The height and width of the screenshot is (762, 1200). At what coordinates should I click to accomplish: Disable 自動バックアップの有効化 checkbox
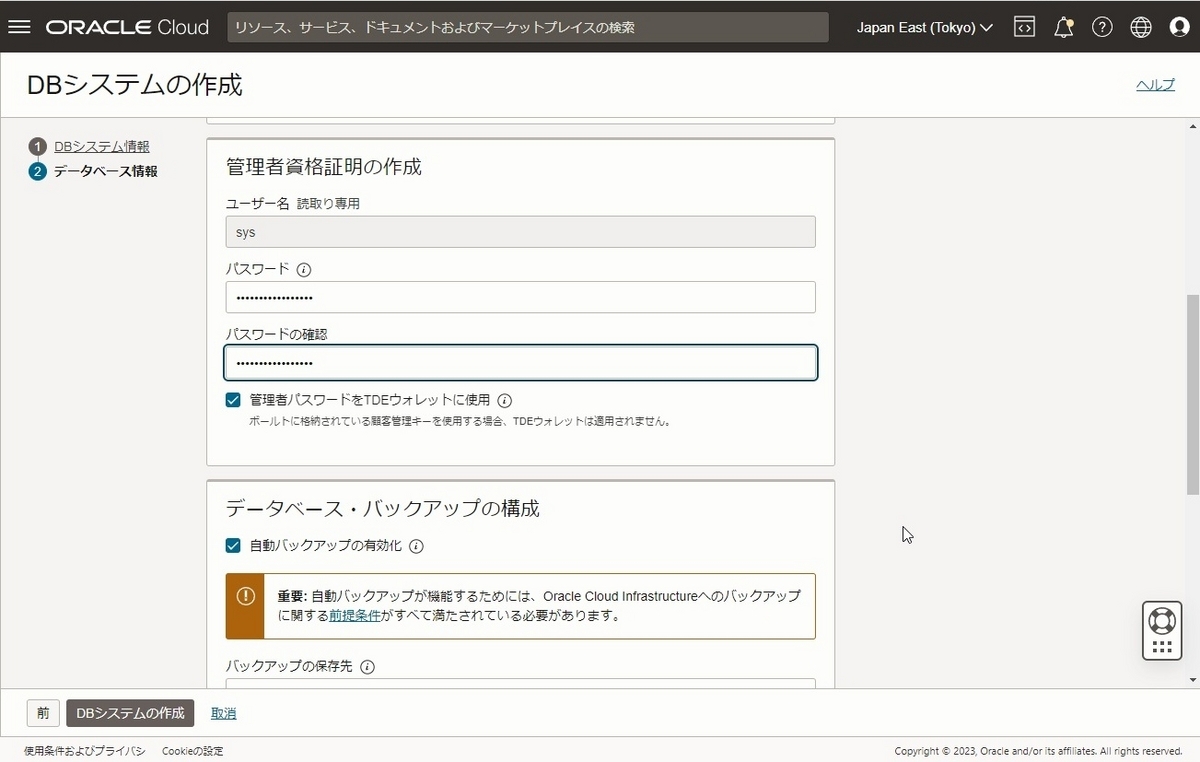[232, 546]
